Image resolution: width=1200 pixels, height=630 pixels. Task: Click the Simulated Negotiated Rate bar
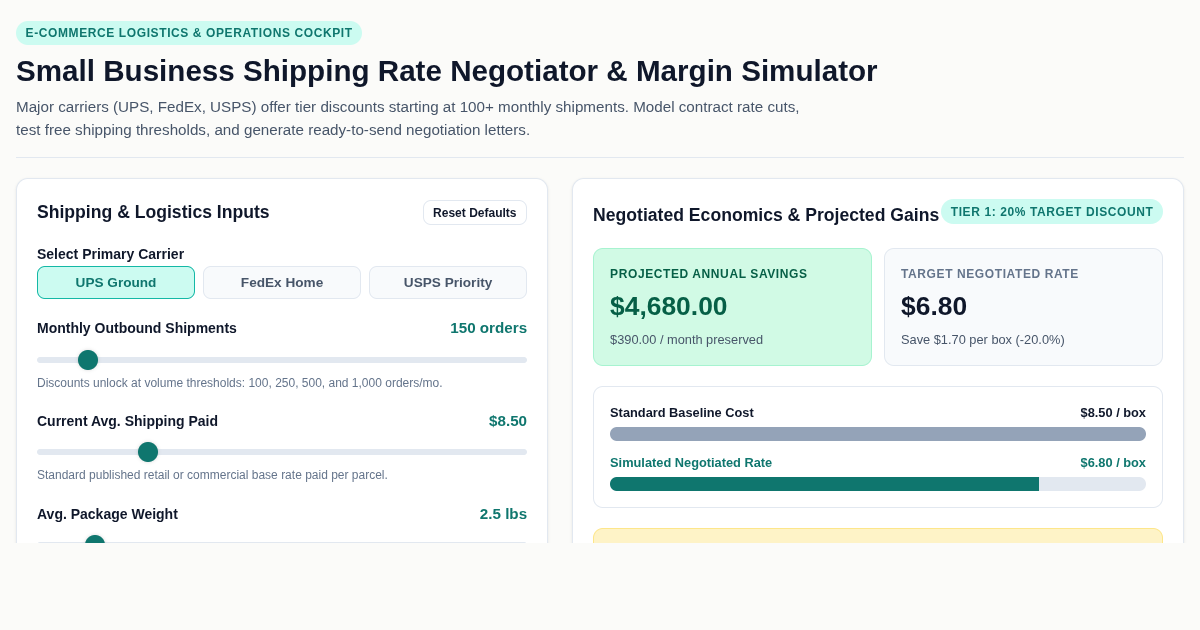point(878,484)
